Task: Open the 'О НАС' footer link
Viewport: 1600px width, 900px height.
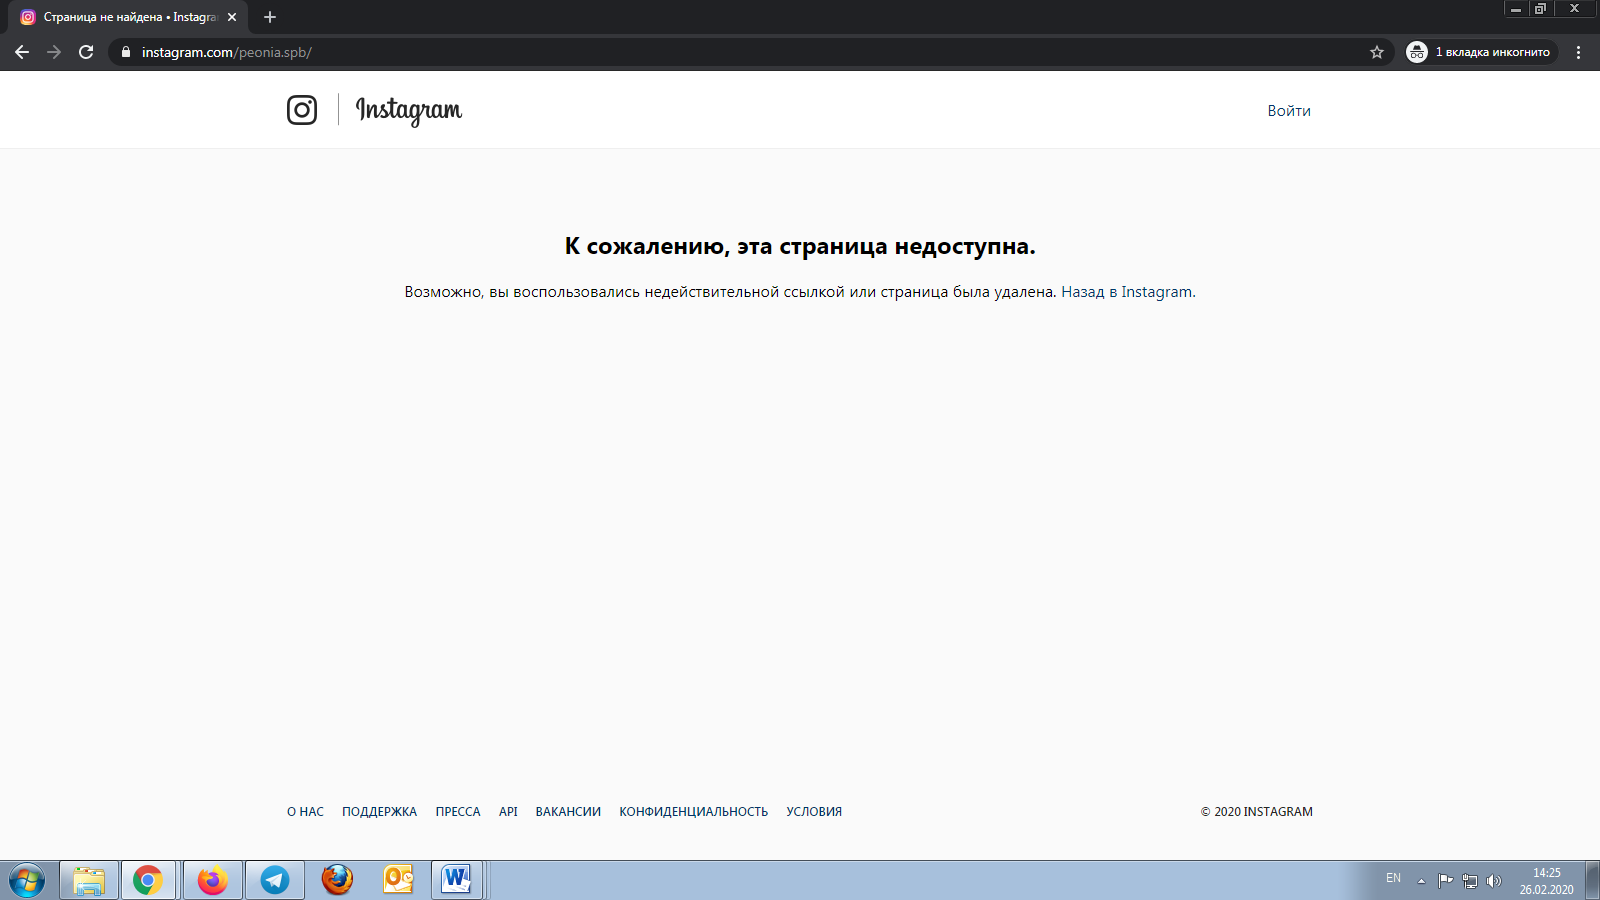Action: (x=305, y=812)
